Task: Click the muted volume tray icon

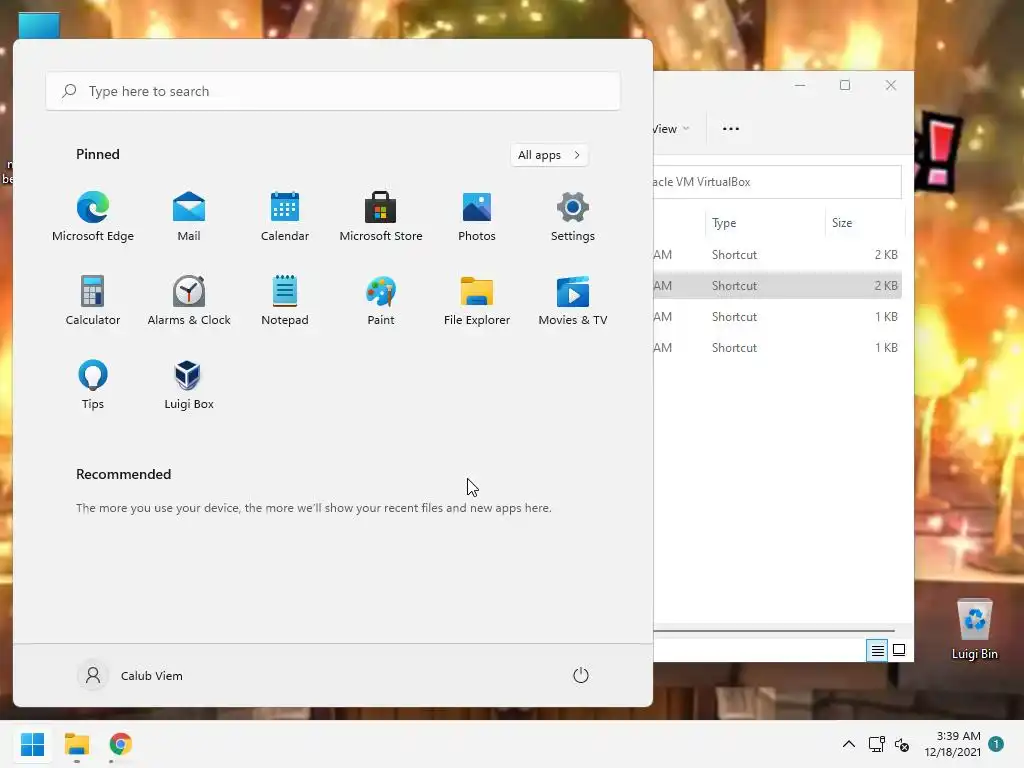Action: [902, 744]
